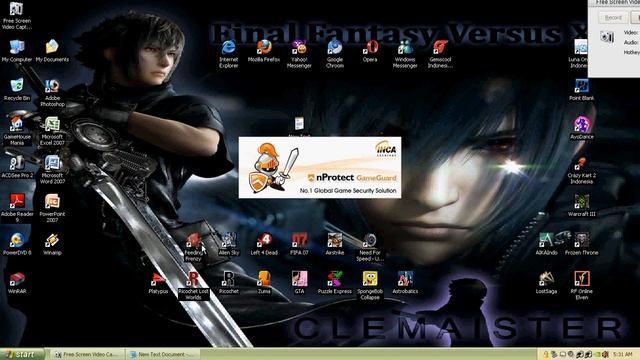Open Platypus game shortcut

click(158, 283)
